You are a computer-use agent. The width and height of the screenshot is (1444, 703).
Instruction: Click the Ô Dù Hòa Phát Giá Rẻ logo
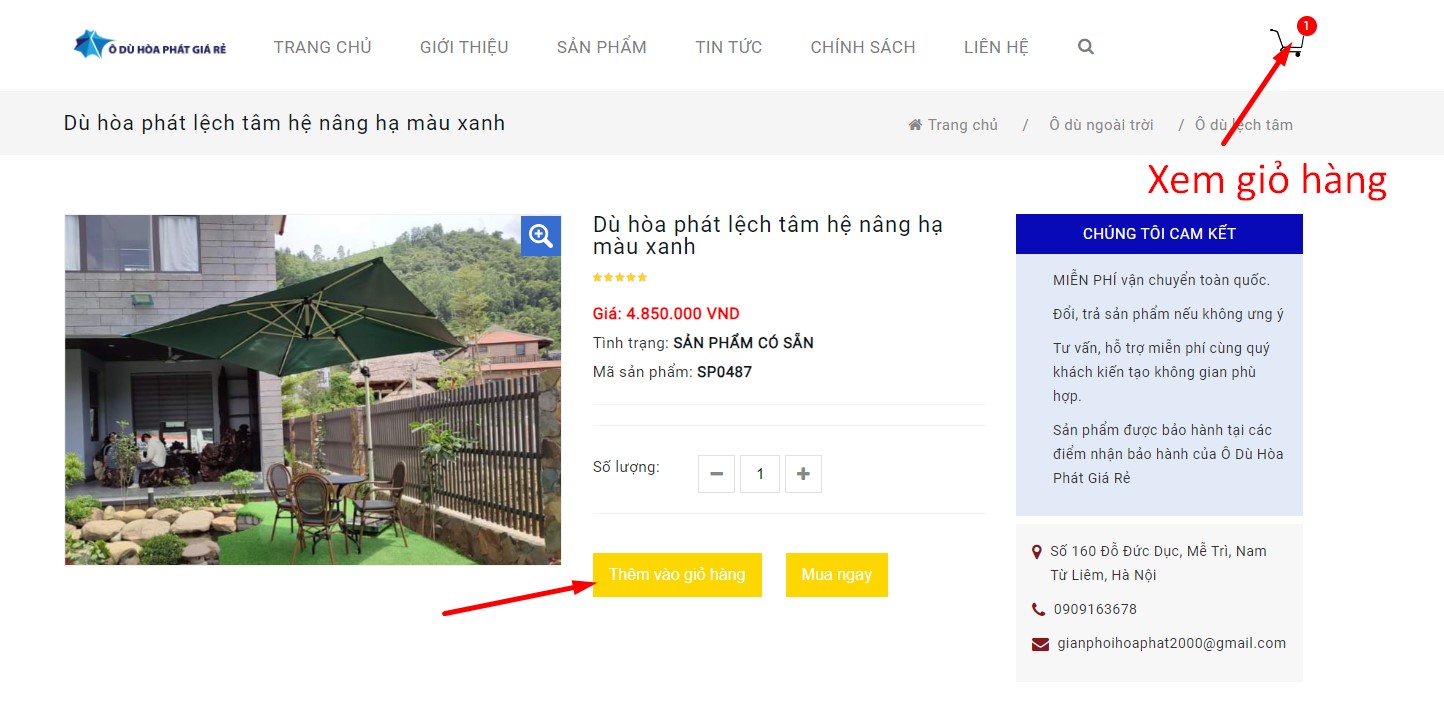[x=150, y=45]
